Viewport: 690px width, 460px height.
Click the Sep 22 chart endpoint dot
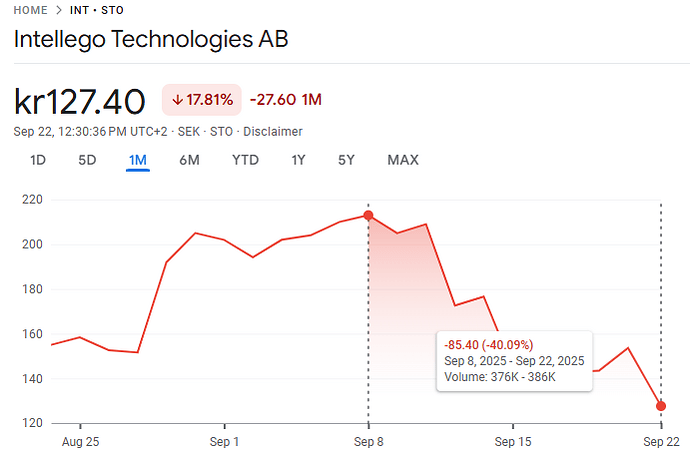tap(661, 406)
